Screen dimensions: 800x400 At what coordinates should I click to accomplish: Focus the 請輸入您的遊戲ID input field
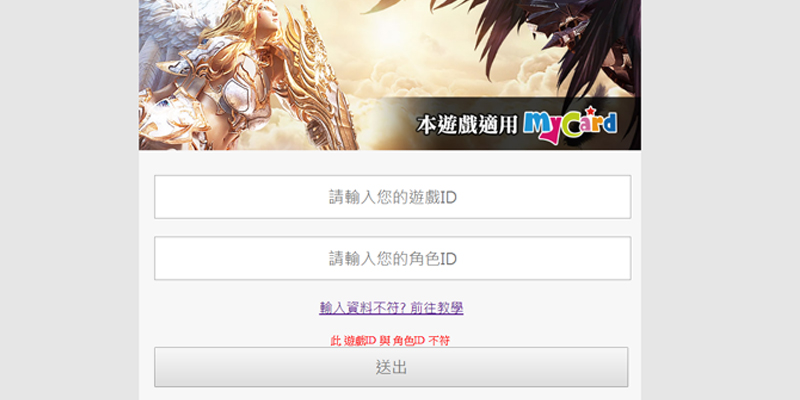coord(392,197)
